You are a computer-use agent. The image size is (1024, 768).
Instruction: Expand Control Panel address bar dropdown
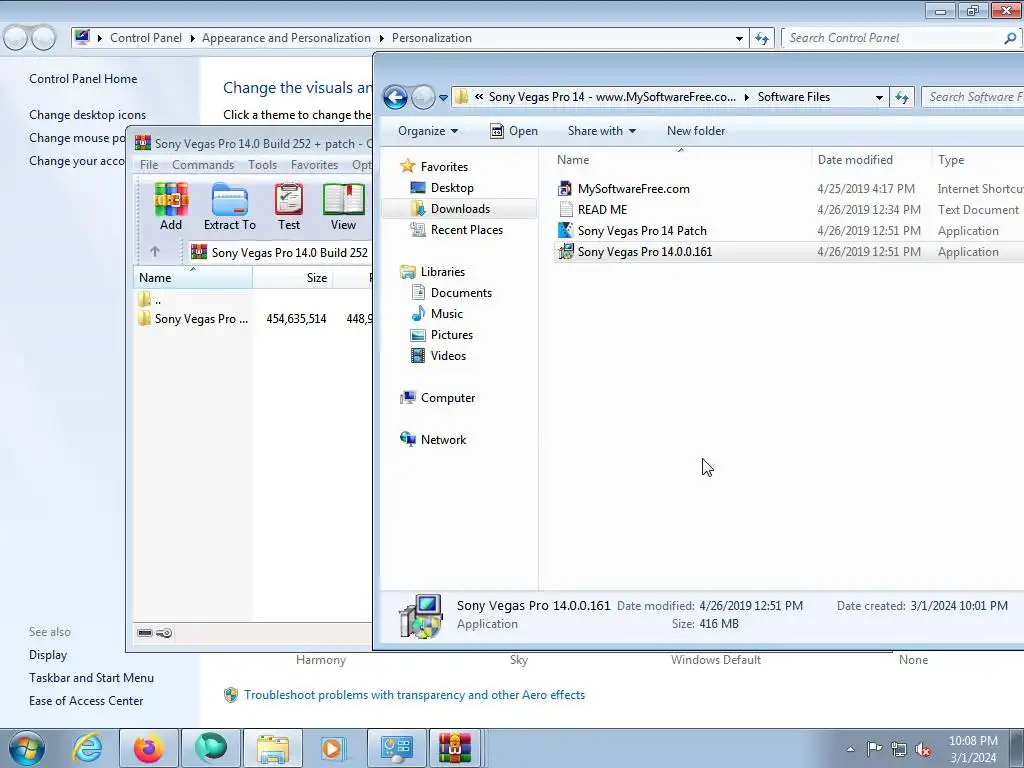click(739, 38)
